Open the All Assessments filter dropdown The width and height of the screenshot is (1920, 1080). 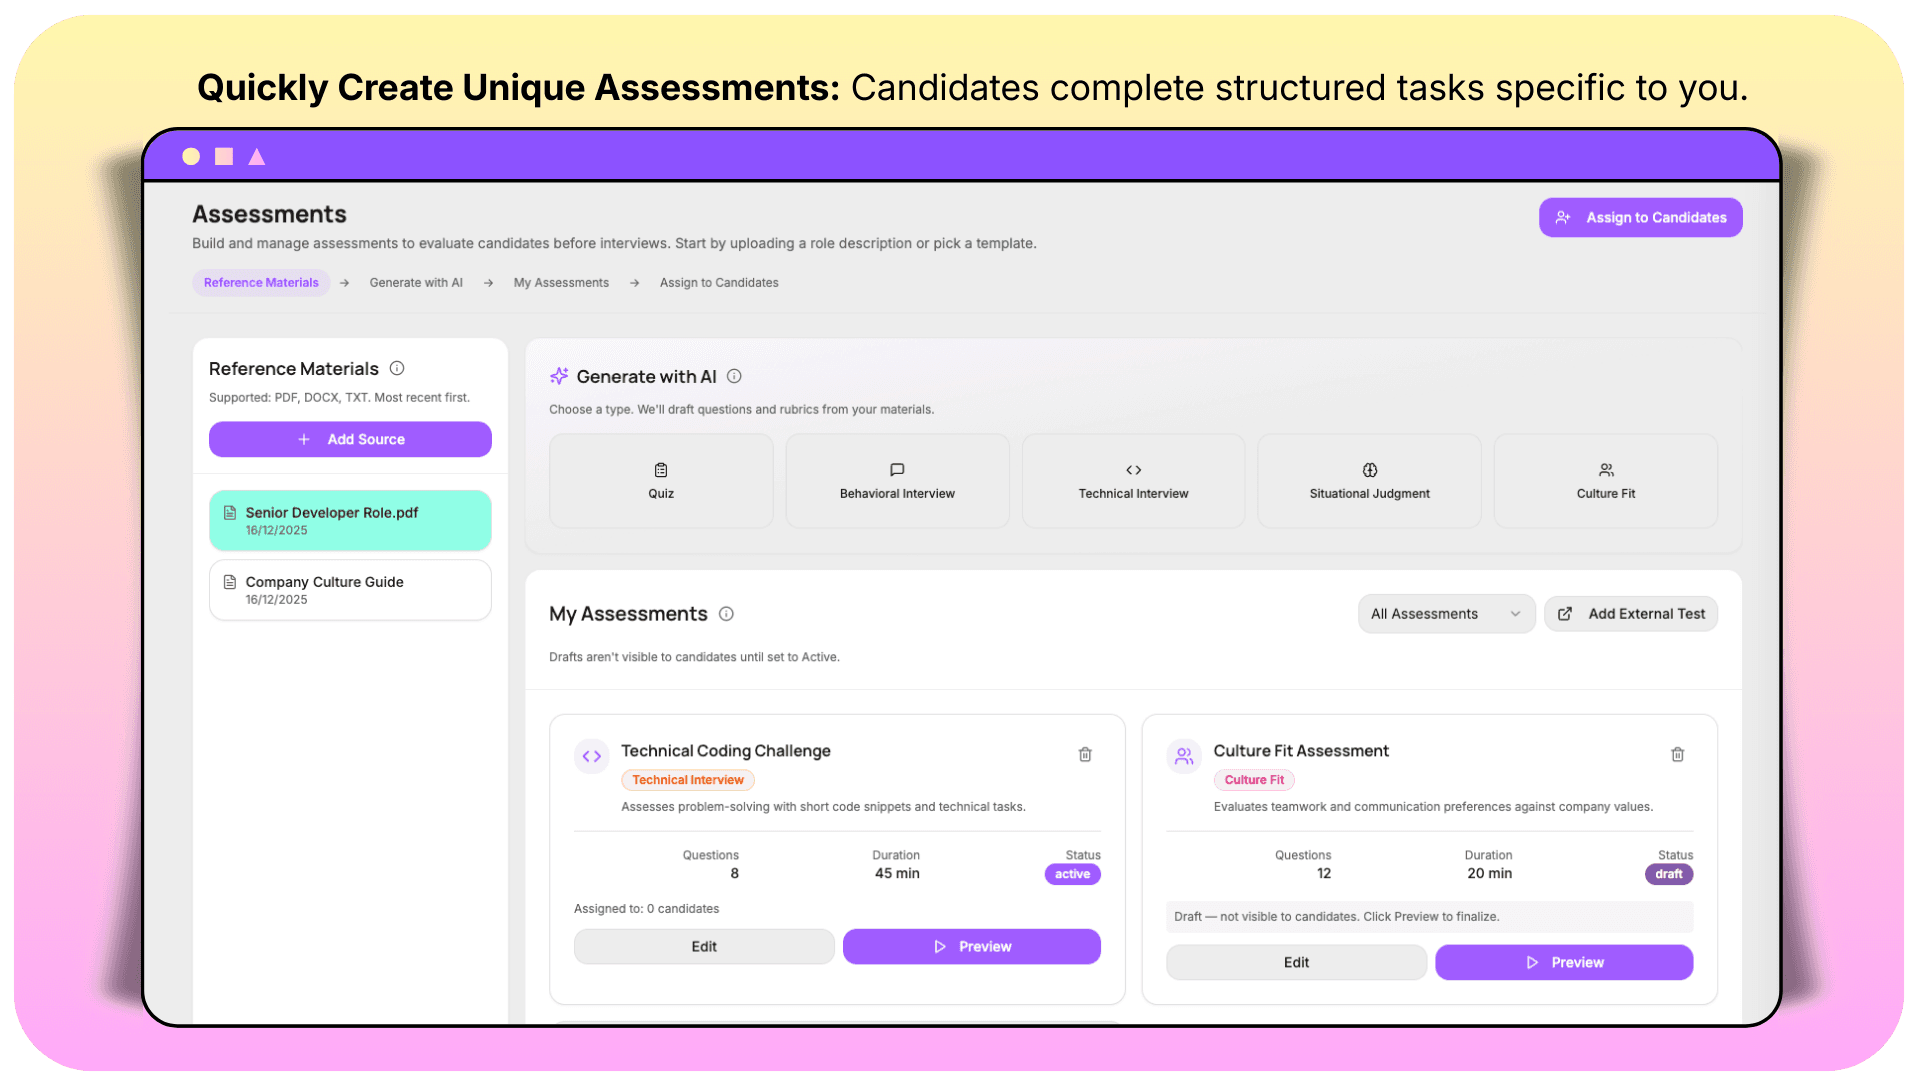(x=1445, y=614)
